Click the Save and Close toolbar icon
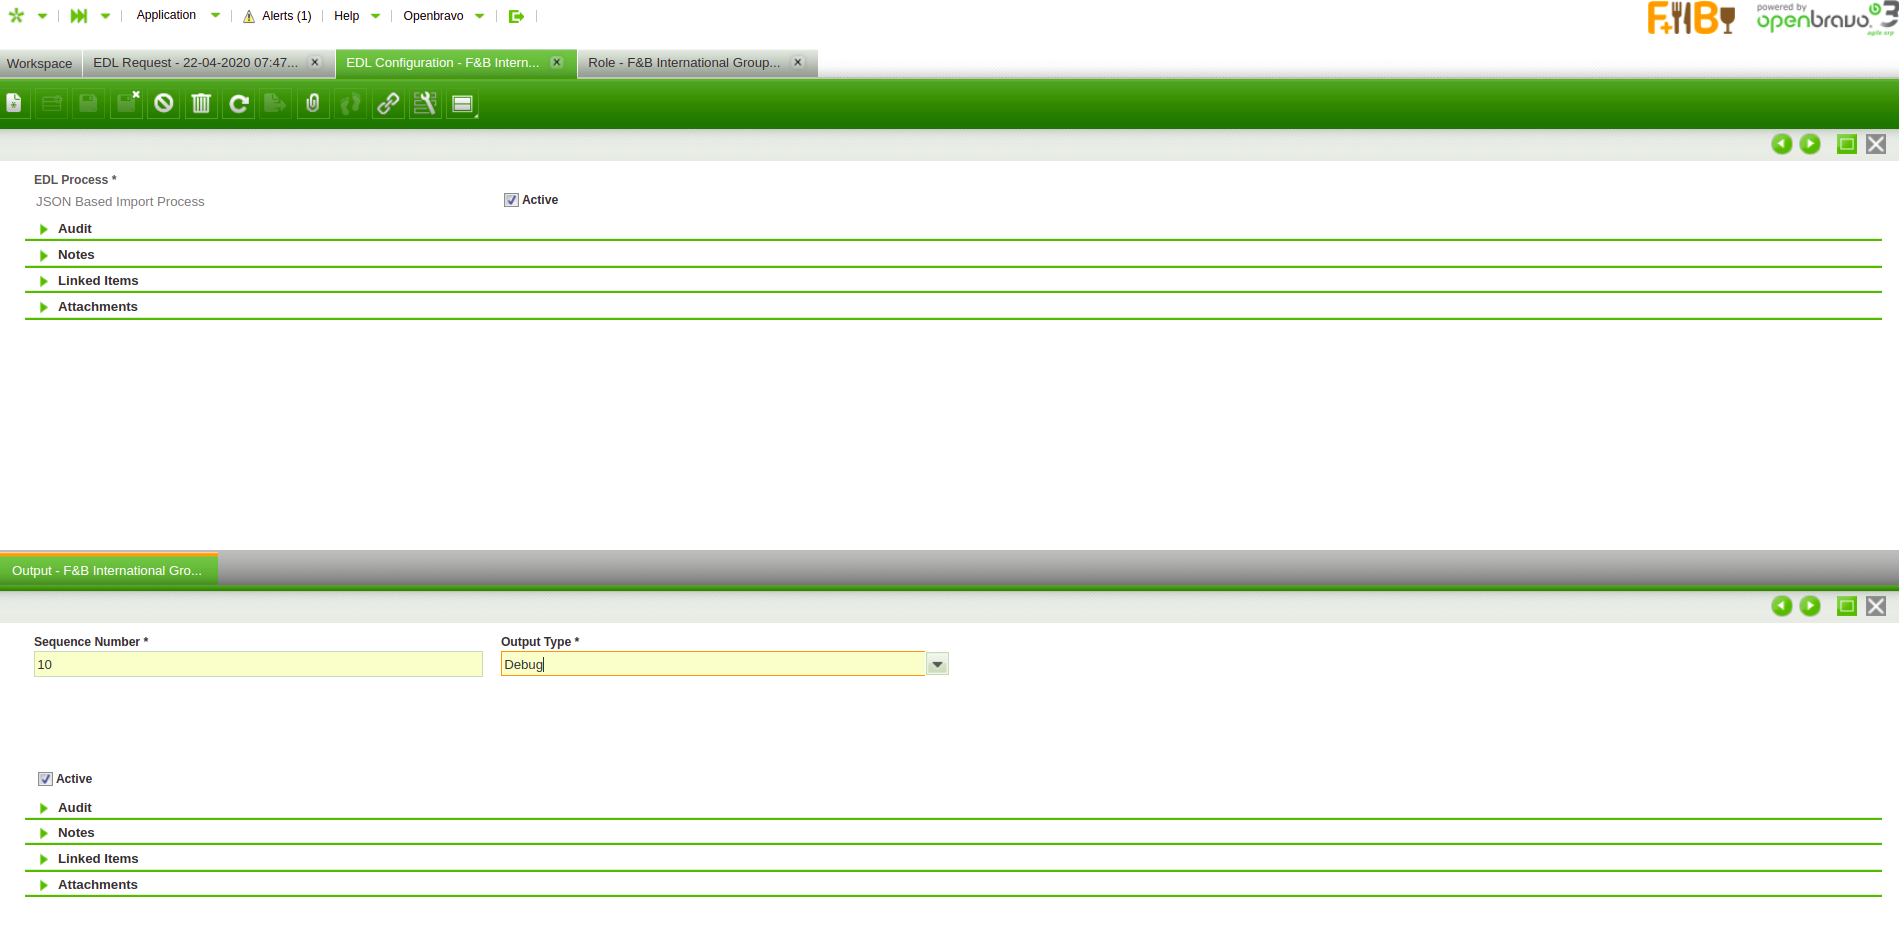The image size is (1899, 948). (x=126, y=103)
